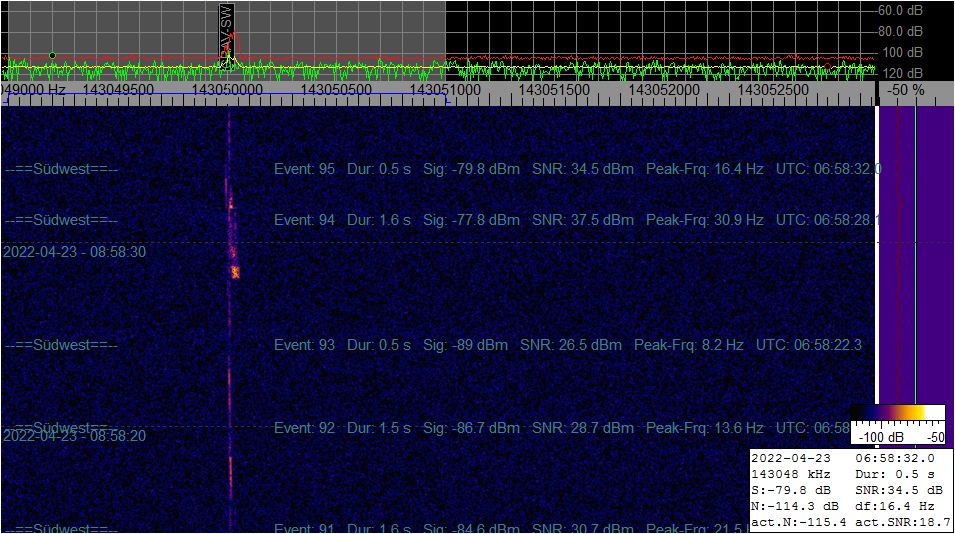
Task: Click 'Dur: 1.5 s' on the Event 92 row
Action: click(379, 428)
